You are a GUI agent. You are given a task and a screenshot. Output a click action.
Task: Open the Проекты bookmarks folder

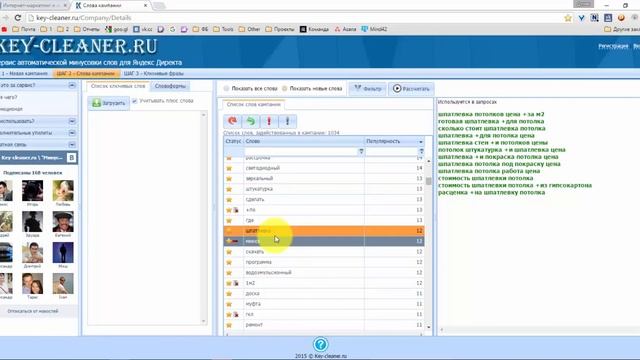(x=280, y=29)
